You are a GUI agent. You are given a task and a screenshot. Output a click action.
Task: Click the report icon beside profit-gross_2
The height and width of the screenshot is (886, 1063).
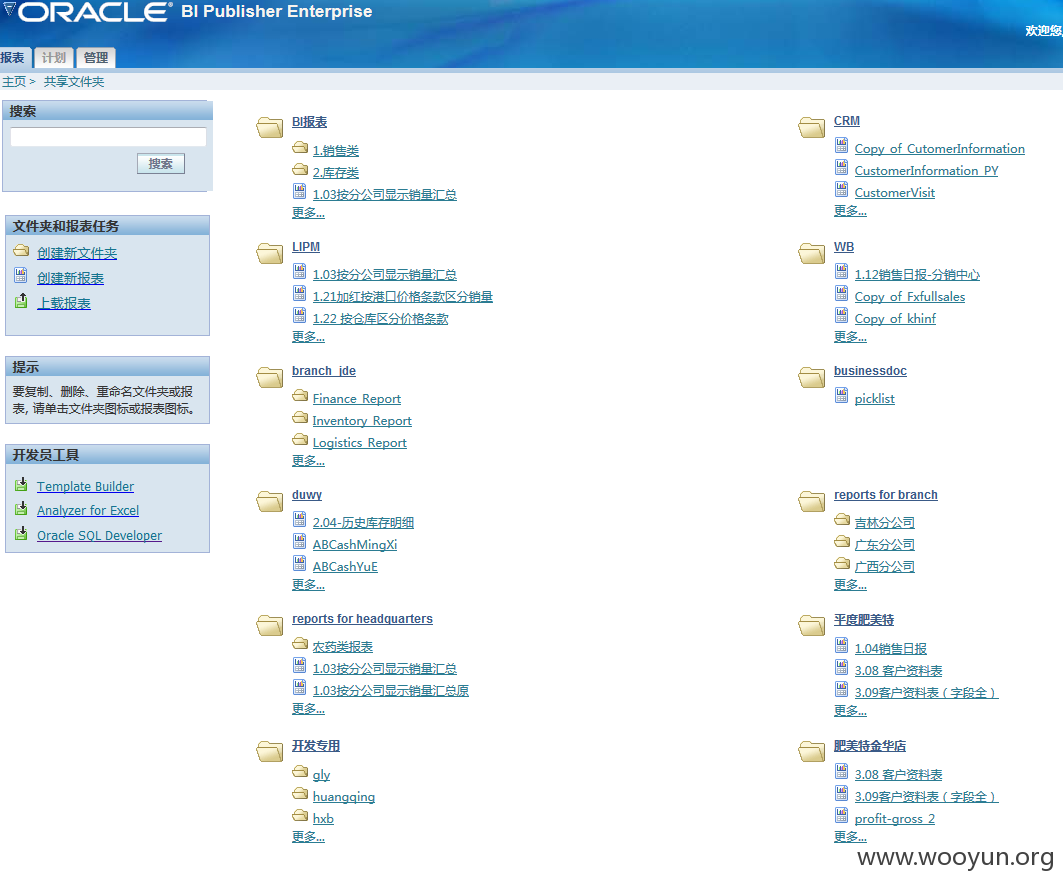(x=841, y=815)
